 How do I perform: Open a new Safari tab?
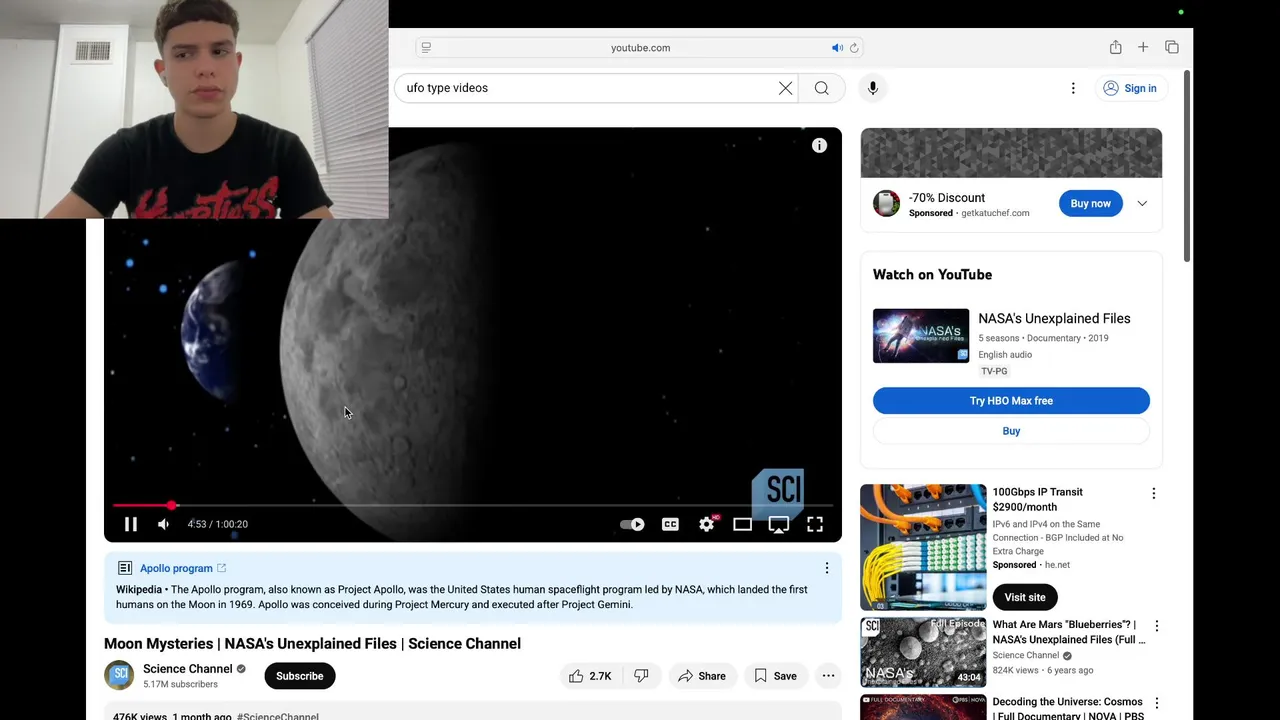click(x=1143, y=47)
